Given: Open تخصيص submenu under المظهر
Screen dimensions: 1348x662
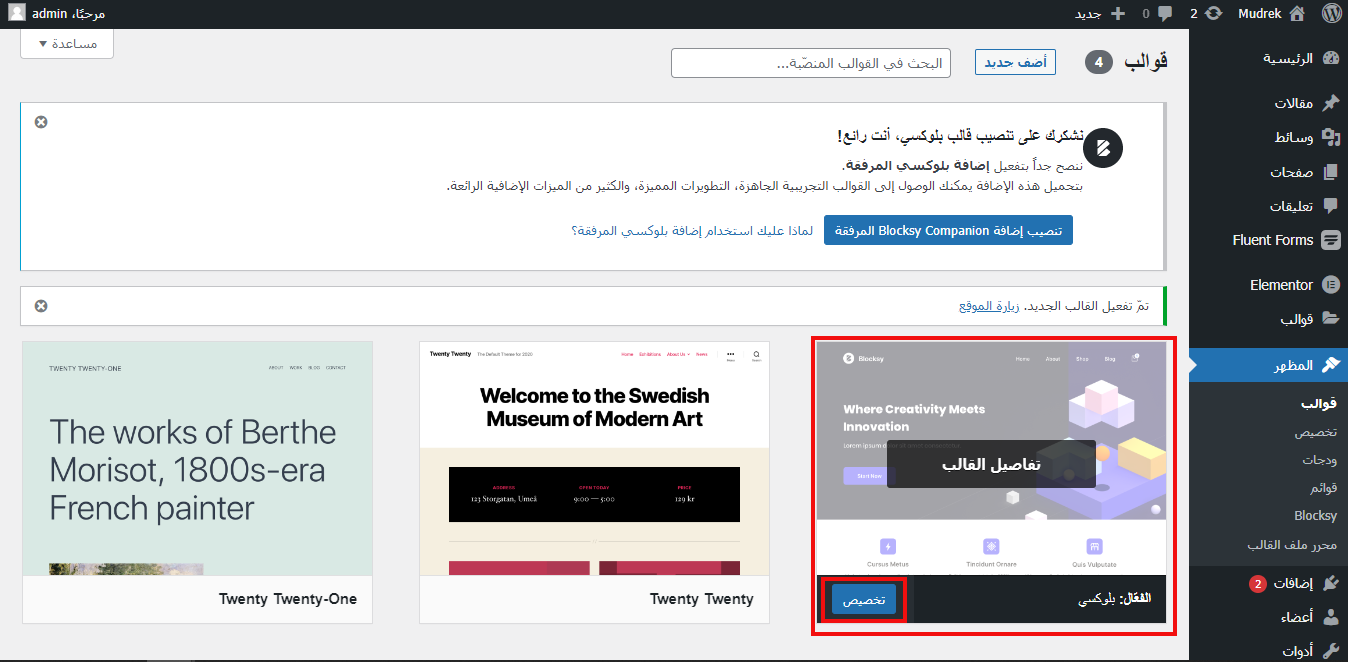Looking at the screenshot, I should (x=1315, y=432).
